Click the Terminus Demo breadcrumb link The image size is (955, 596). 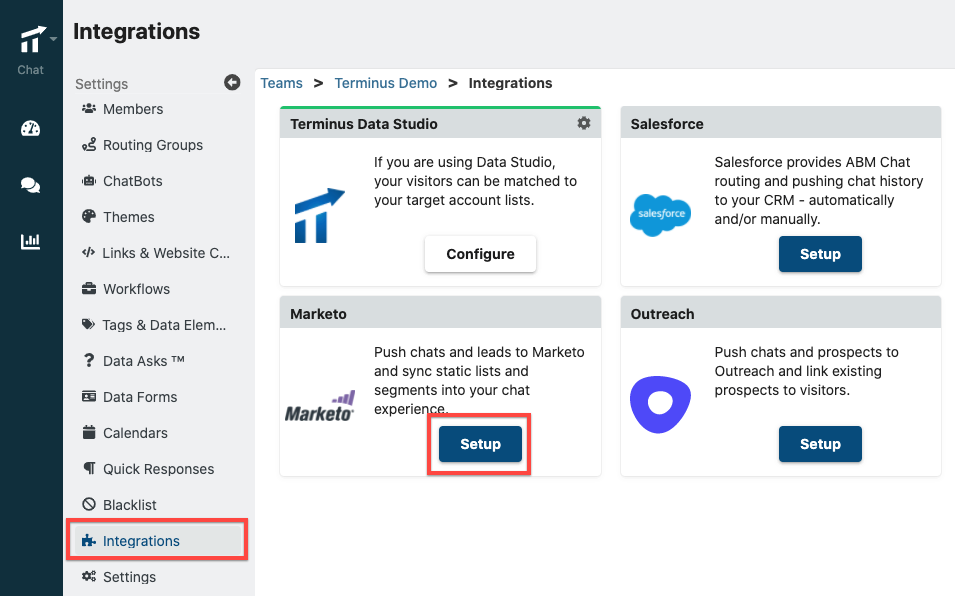pyautogui.click(x=386, y=83)
